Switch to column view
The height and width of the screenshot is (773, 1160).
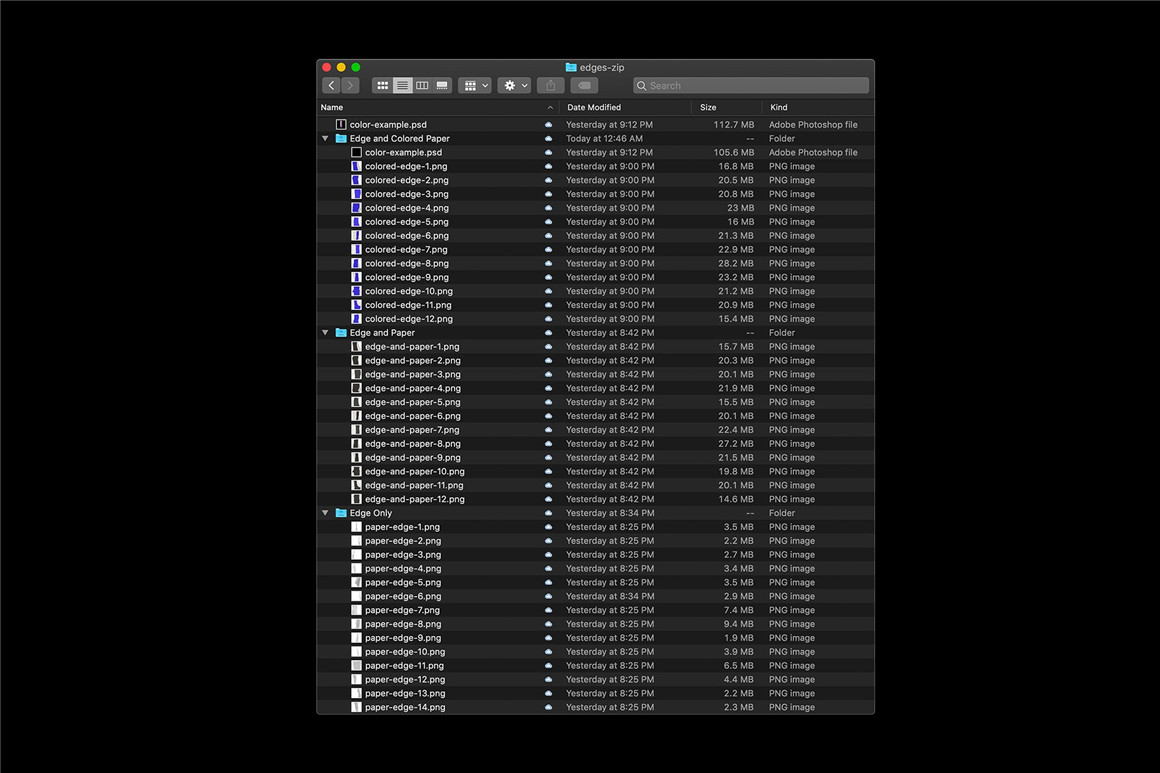(422, 86)
